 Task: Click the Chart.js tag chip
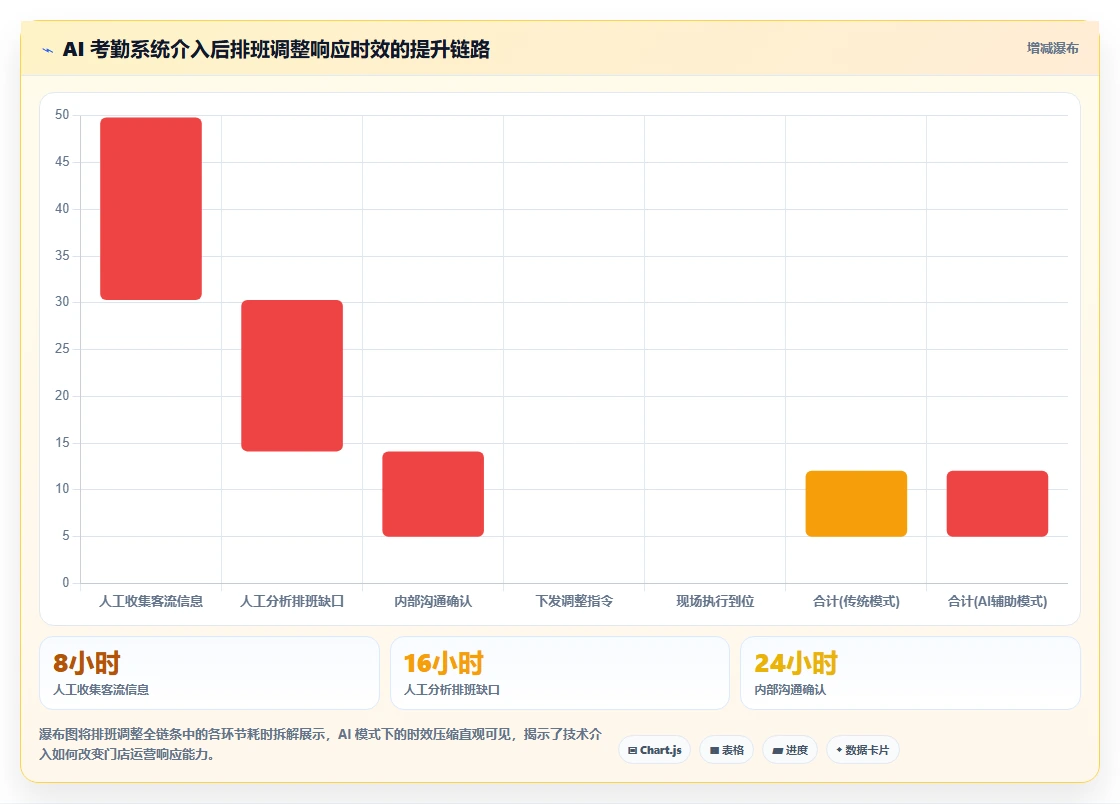[654, 750]
